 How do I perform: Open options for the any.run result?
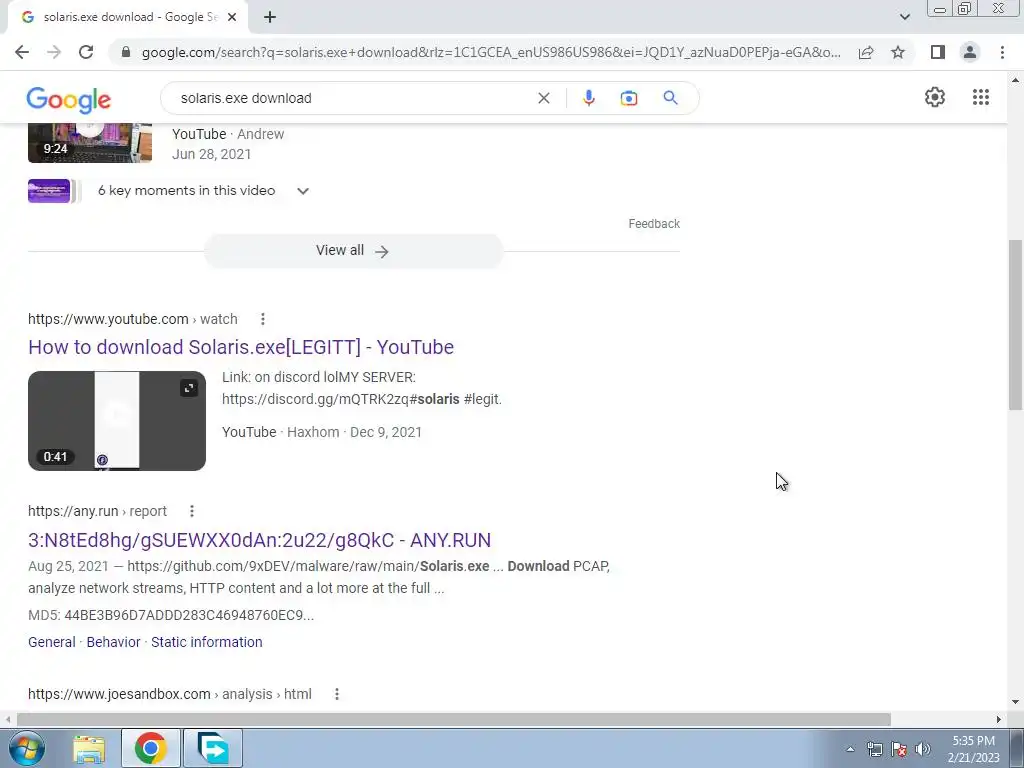191,511
